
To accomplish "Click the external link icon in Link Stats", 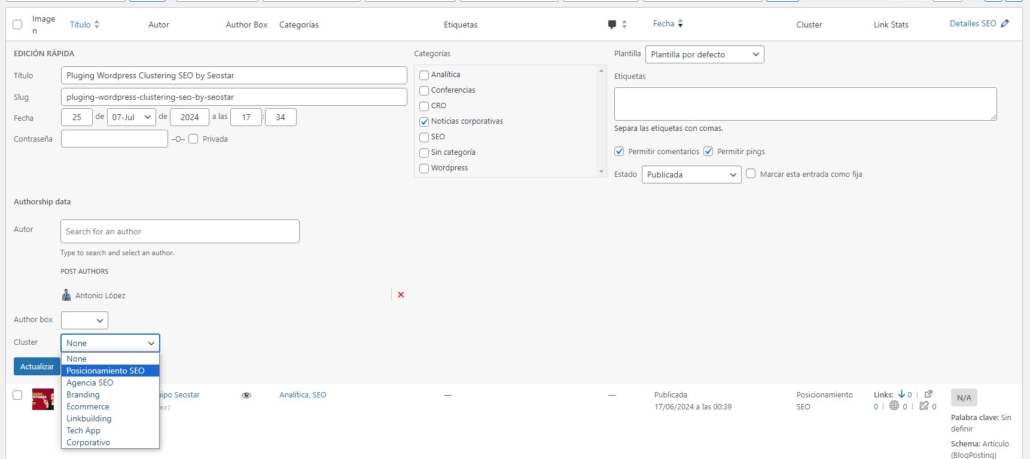I will pyautogui.click(x=928, y=394).
